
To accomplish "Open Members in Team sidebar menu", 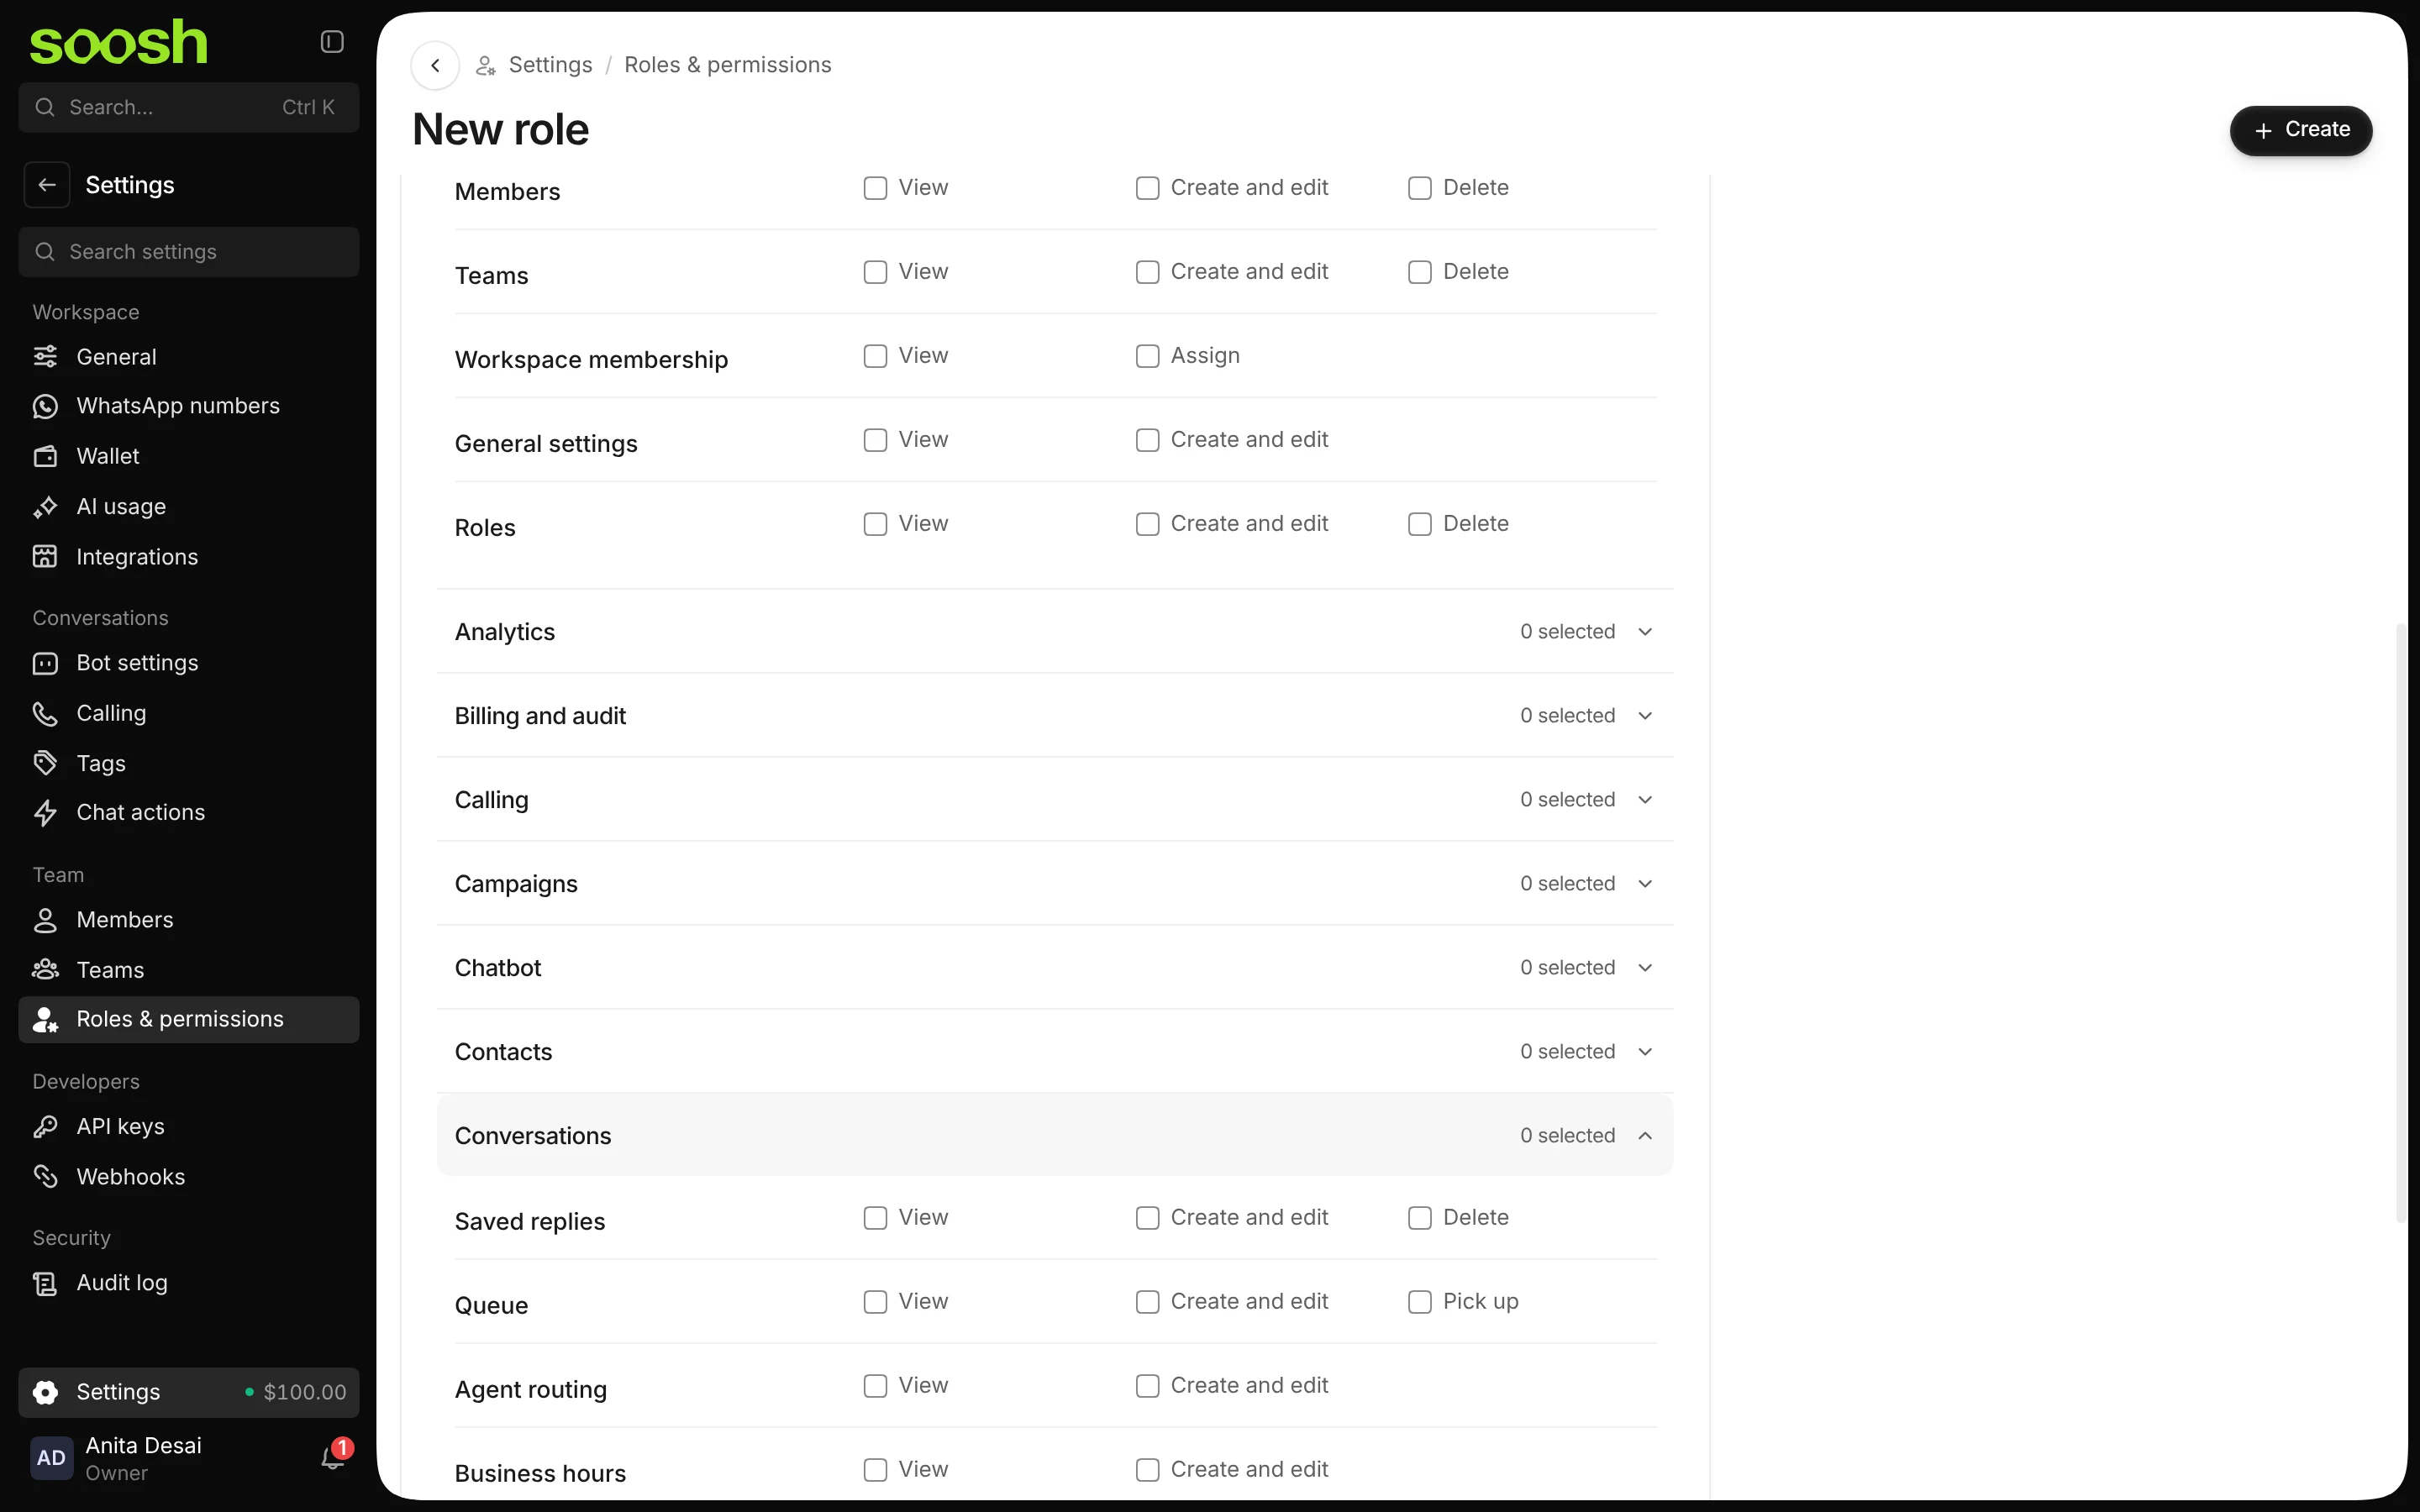I will tap(189, 920).
